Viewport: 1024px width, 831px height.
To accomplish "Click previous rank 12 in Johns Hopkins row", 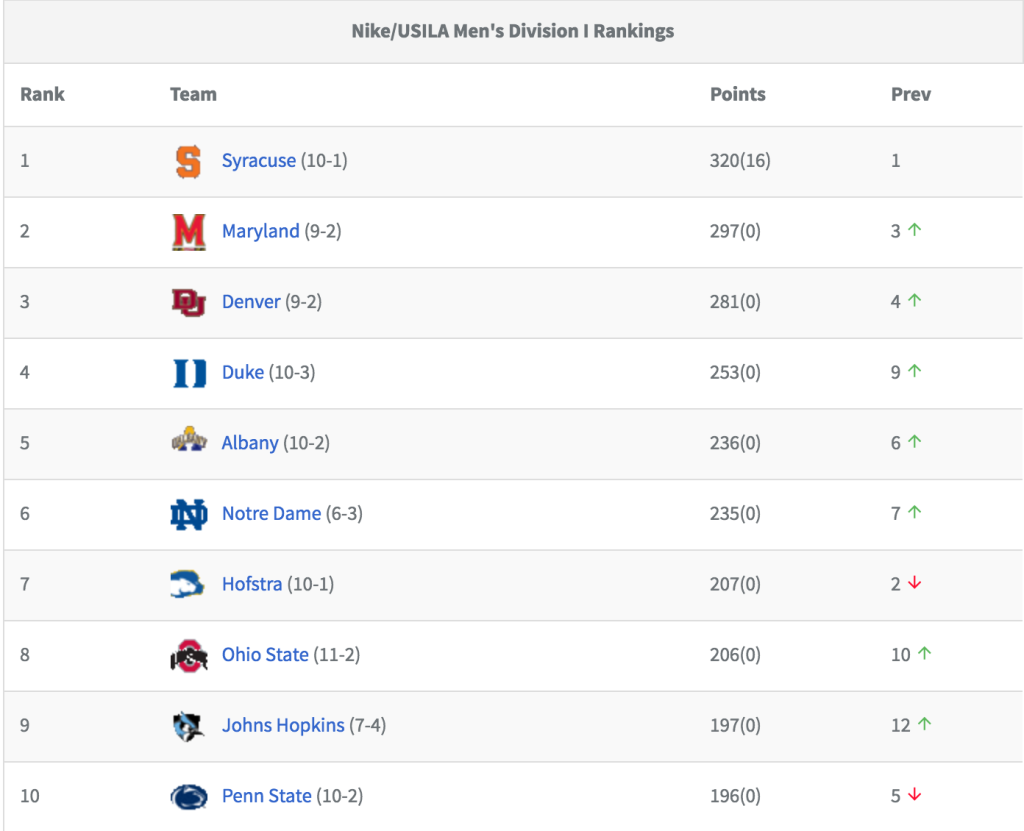I will pos(901,725).
